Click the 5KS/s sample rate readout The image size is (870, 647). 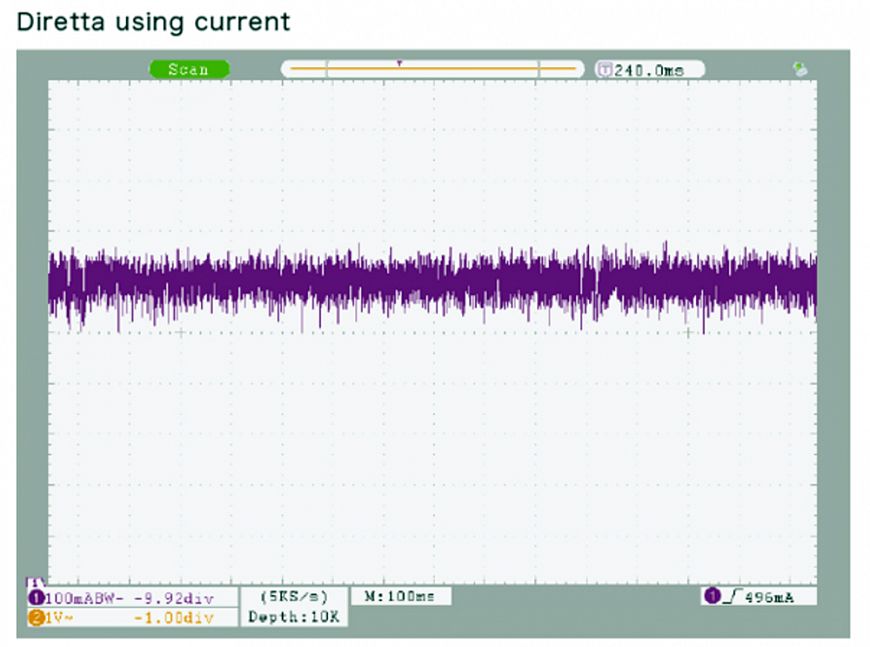coord(294,596)
